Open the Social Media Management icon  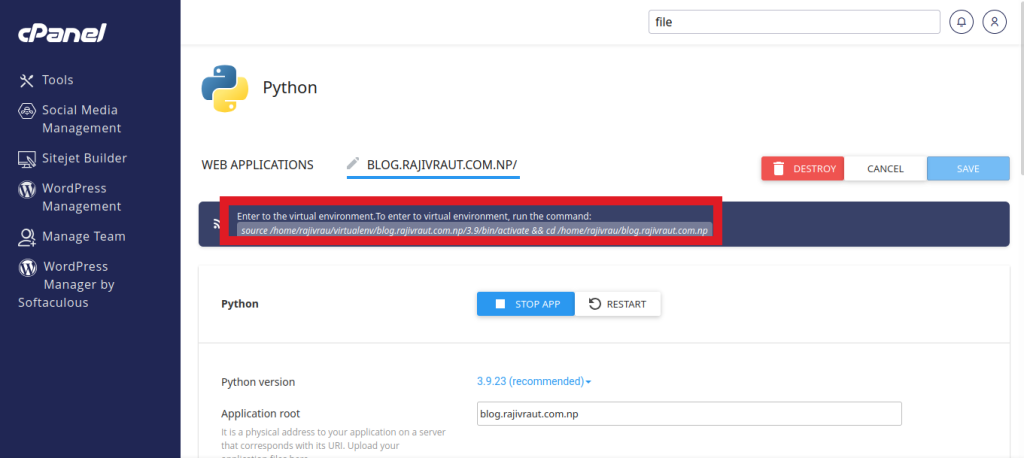pyautogui.click(x=26, y=110)
